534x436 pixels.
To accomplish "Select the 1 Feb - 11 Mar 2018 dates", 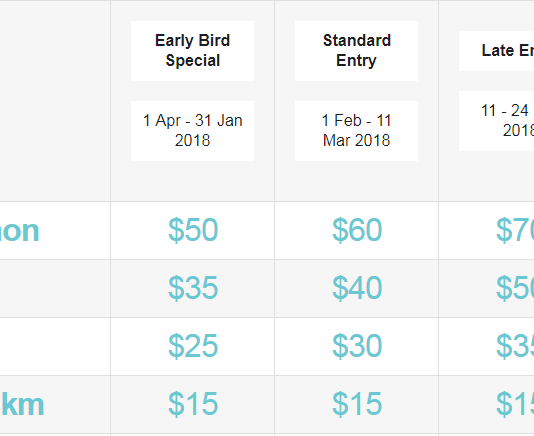I will coord(356,131).
